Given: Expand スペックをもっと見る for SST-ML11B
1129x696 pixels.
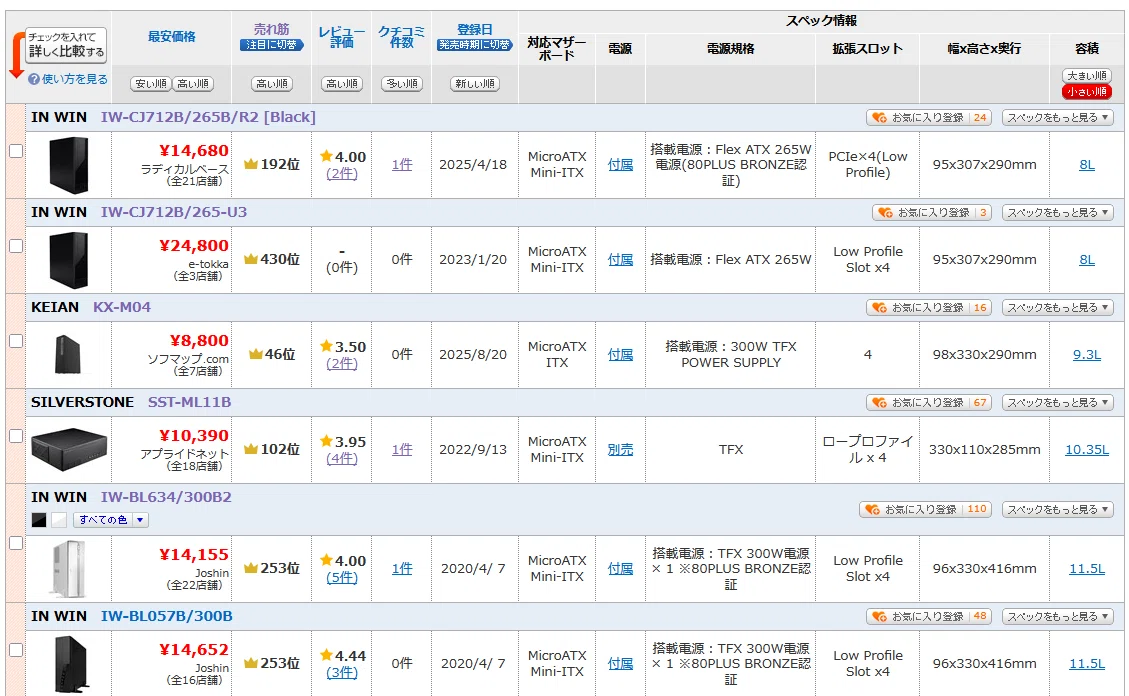Looking at the screenshot, I should [x=1058, y=402].
